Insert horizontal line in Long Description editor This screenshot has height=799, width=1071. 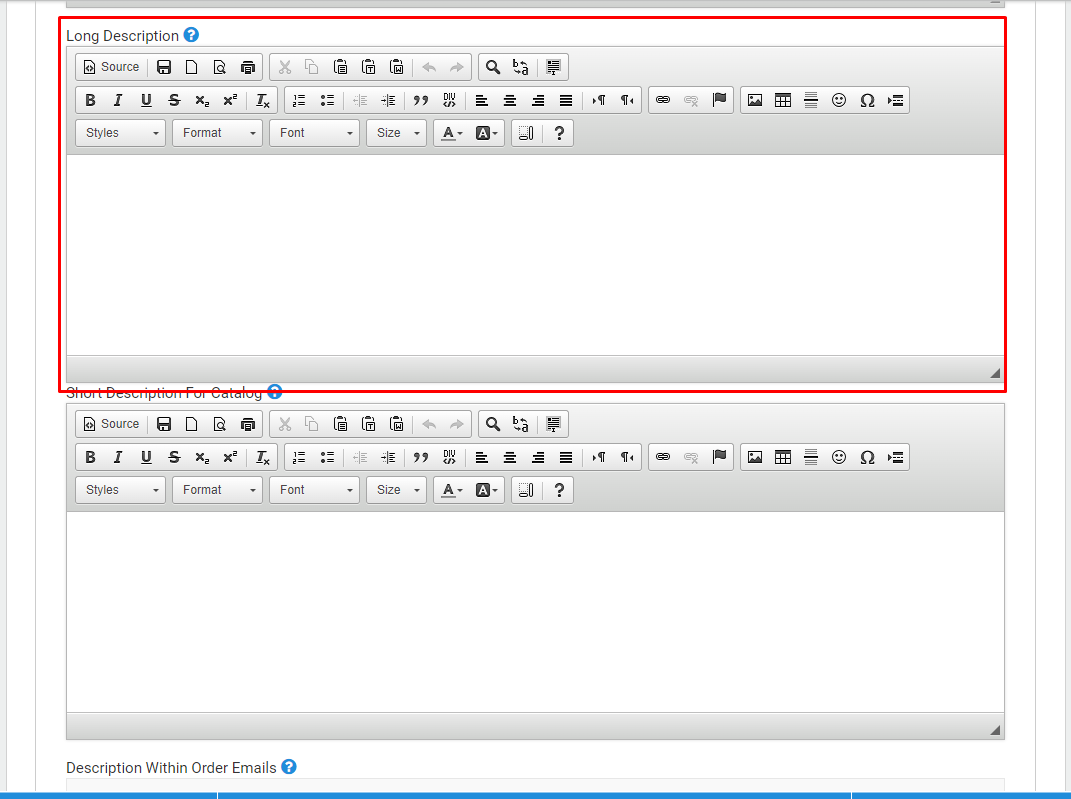811,100
